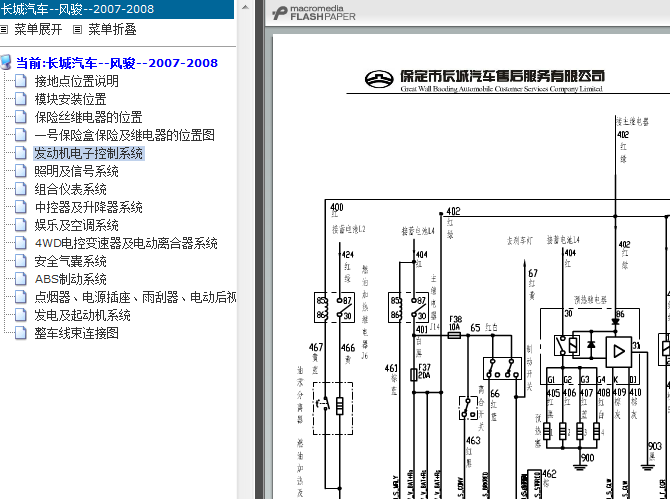The height and width of the screenshot is (499, 670).
Task: Click the 菜单展开 expand-menu link
Action: pyautogui.click(x=38, y=29)
